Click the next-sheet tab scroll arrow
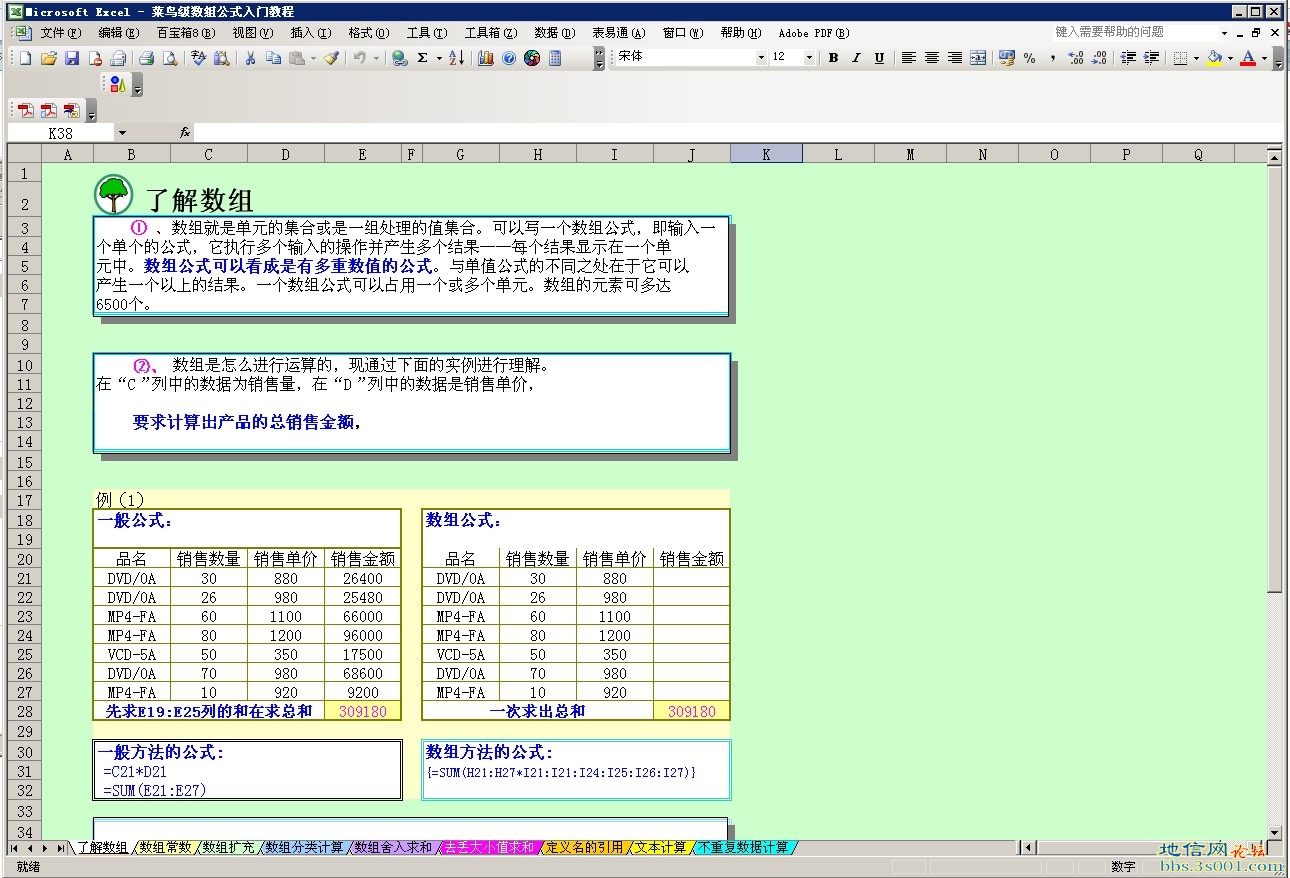The height and width of the screenshot is (878, 1290). 45,848
